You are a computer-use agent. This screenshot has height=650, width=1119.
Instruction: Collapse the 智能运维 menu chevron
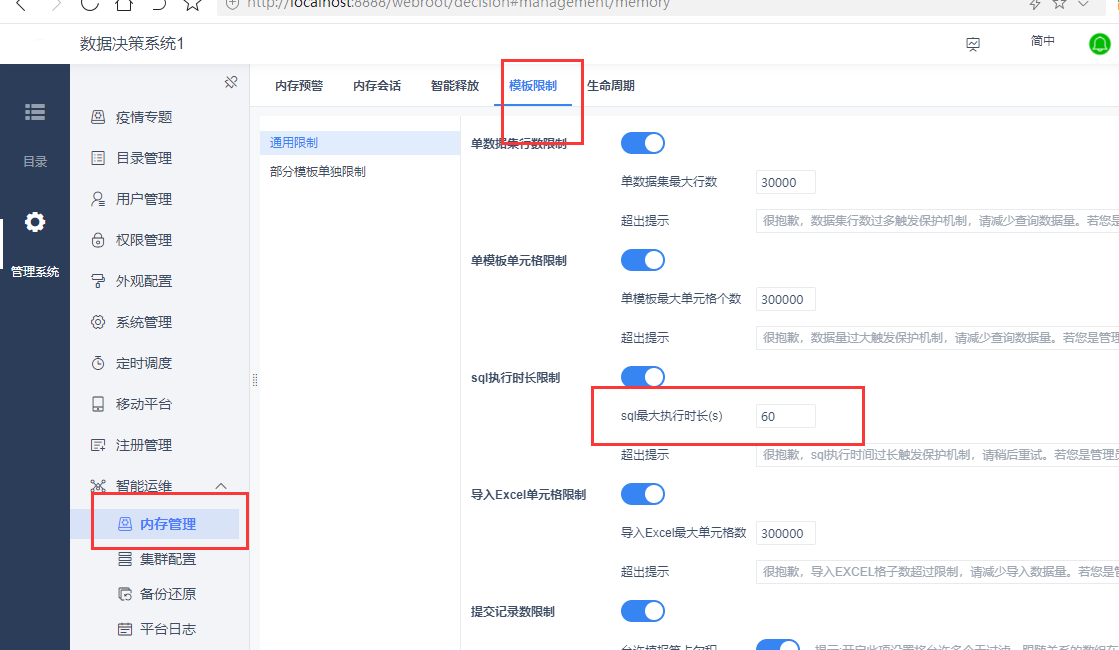[221, 486]
